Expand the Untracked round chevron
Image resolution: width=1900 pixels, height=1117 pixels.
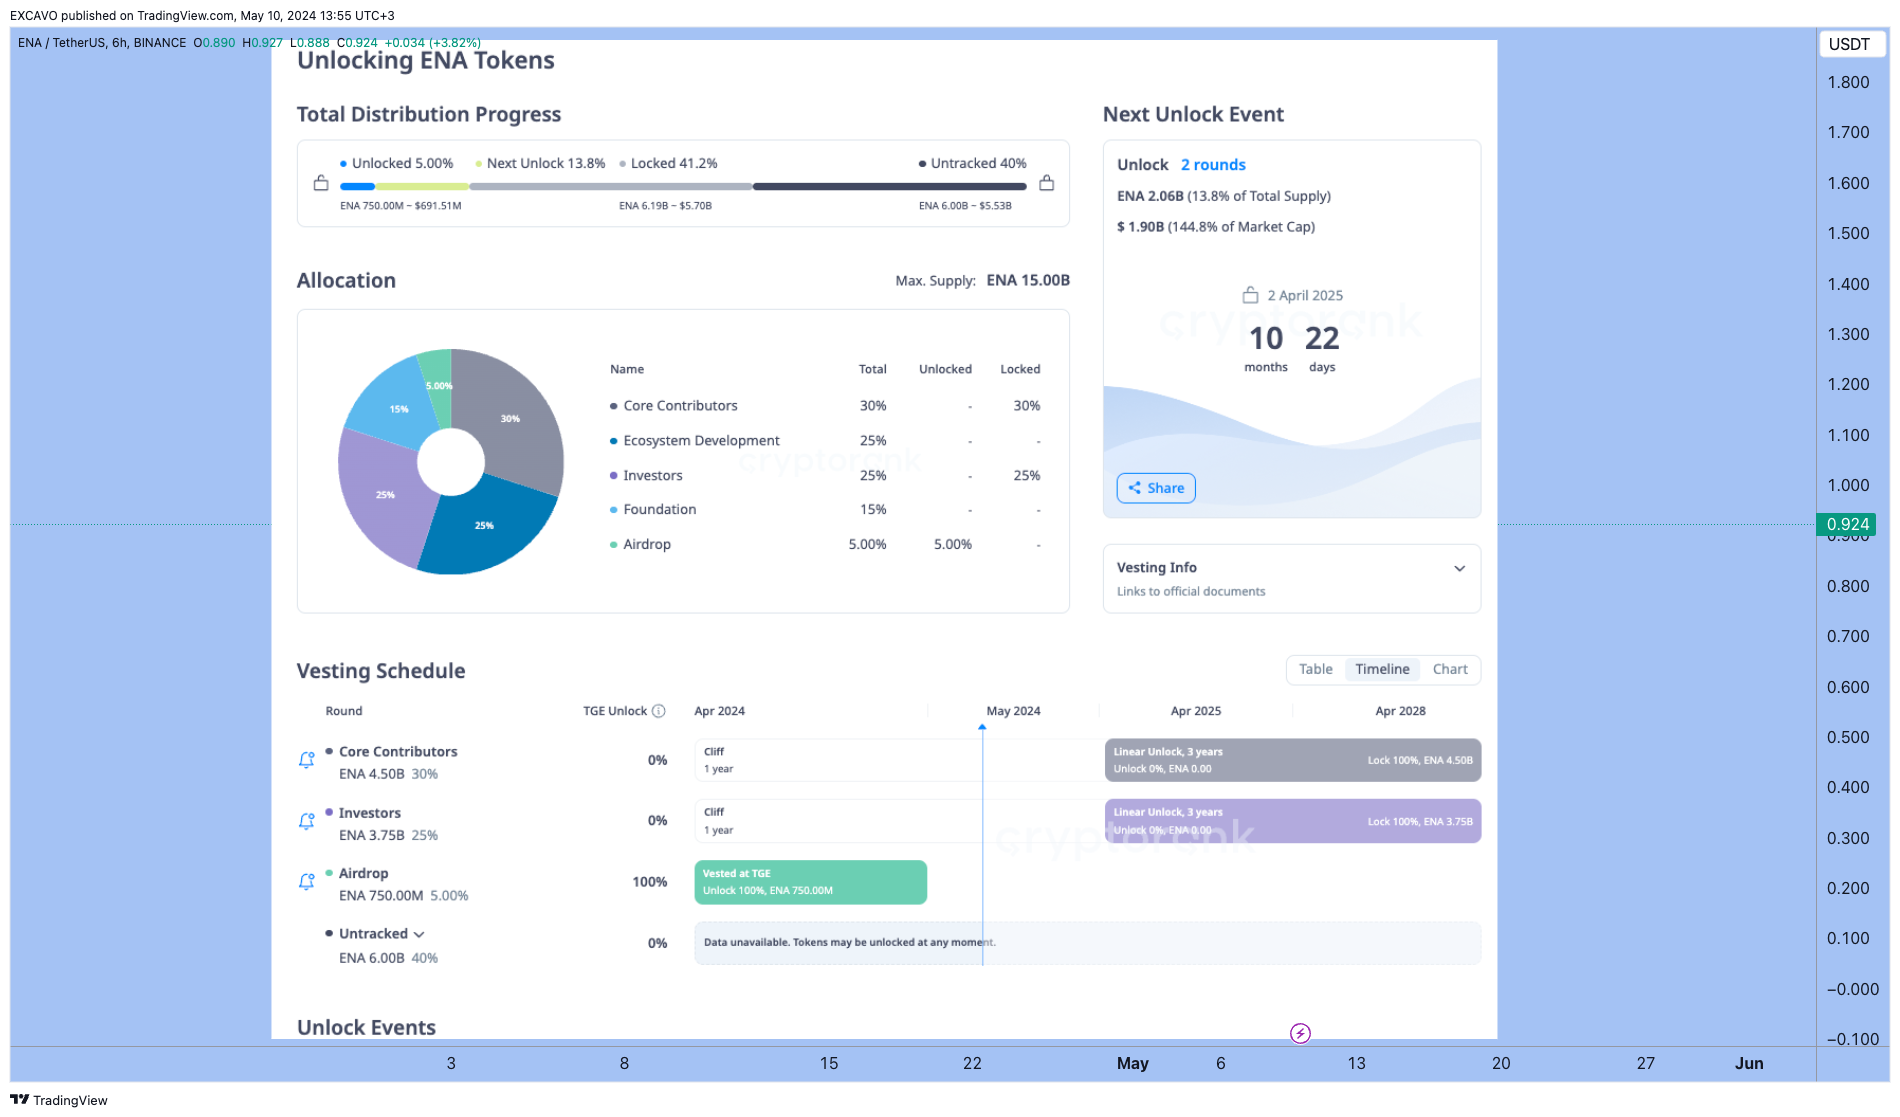coord(419,934)
